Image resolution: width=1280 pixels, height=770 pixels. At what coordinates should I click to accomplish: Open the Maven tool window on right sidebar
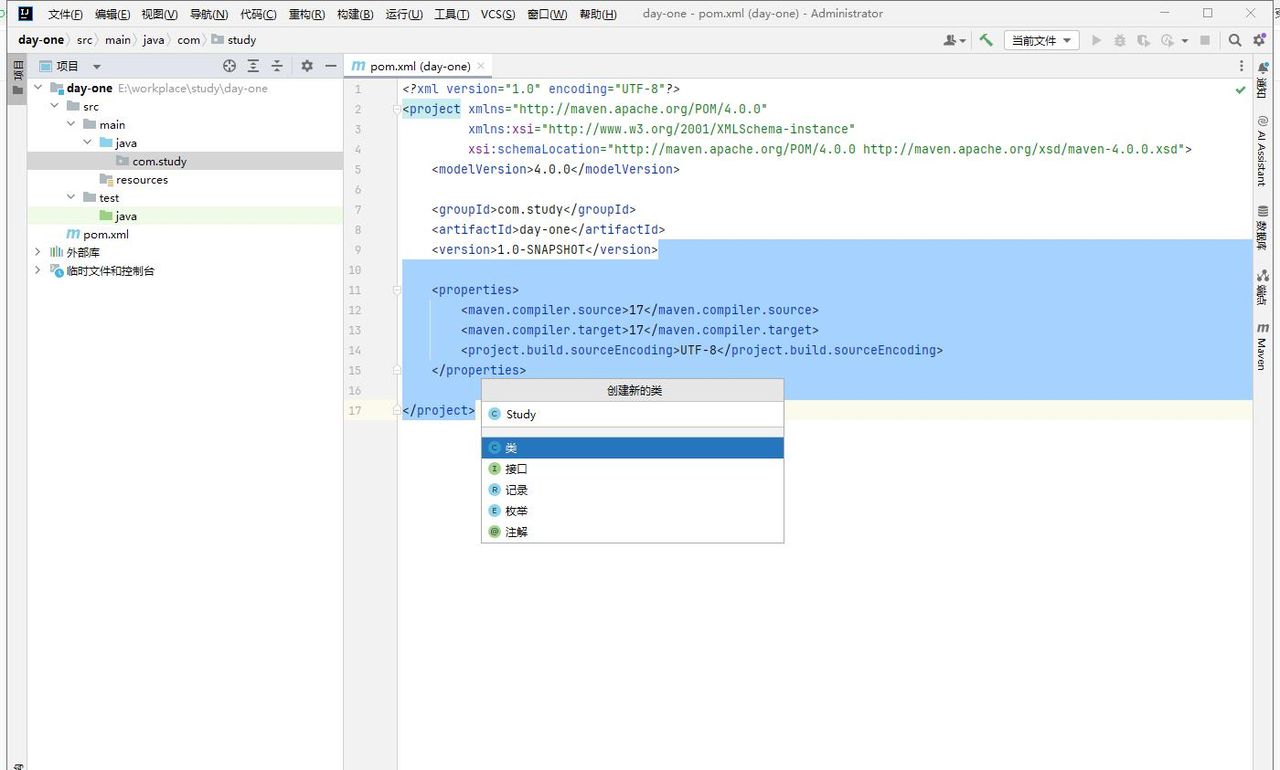(x=1262, y=346)
